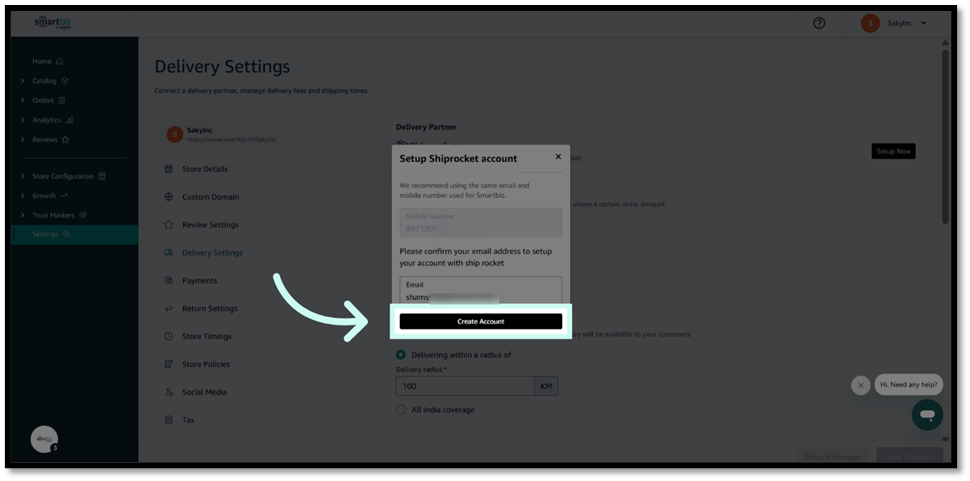970x481 pixels.
Task: Open the Payments settings tab
Action: point(199,281)
